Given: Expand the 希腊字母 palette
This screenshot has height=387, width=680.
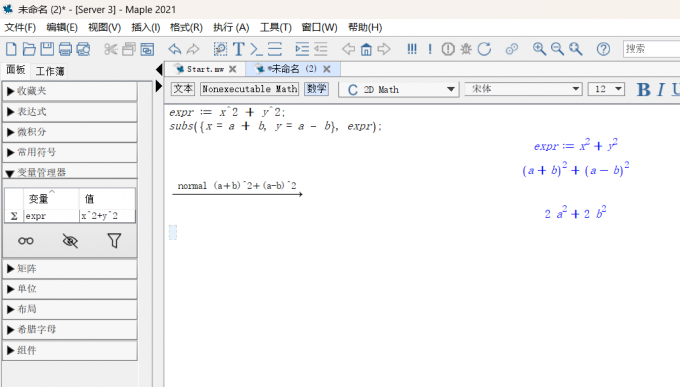Looking at the screenshot, I should click(x=70, y=330).
